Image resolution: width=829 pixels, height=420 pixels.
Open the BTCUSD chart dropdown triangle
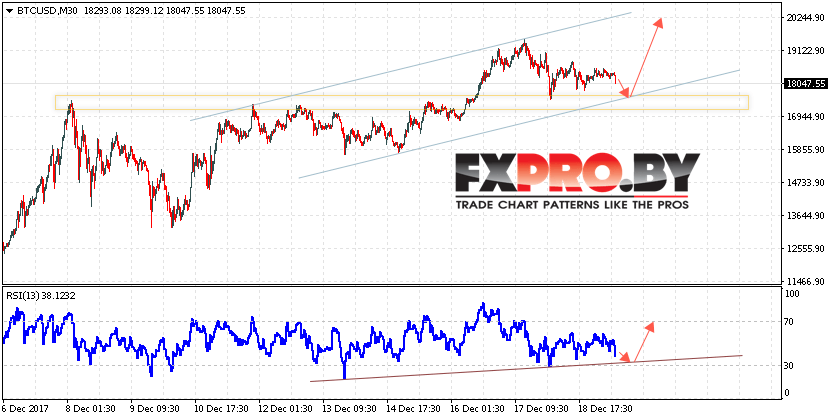pos(8,10)
